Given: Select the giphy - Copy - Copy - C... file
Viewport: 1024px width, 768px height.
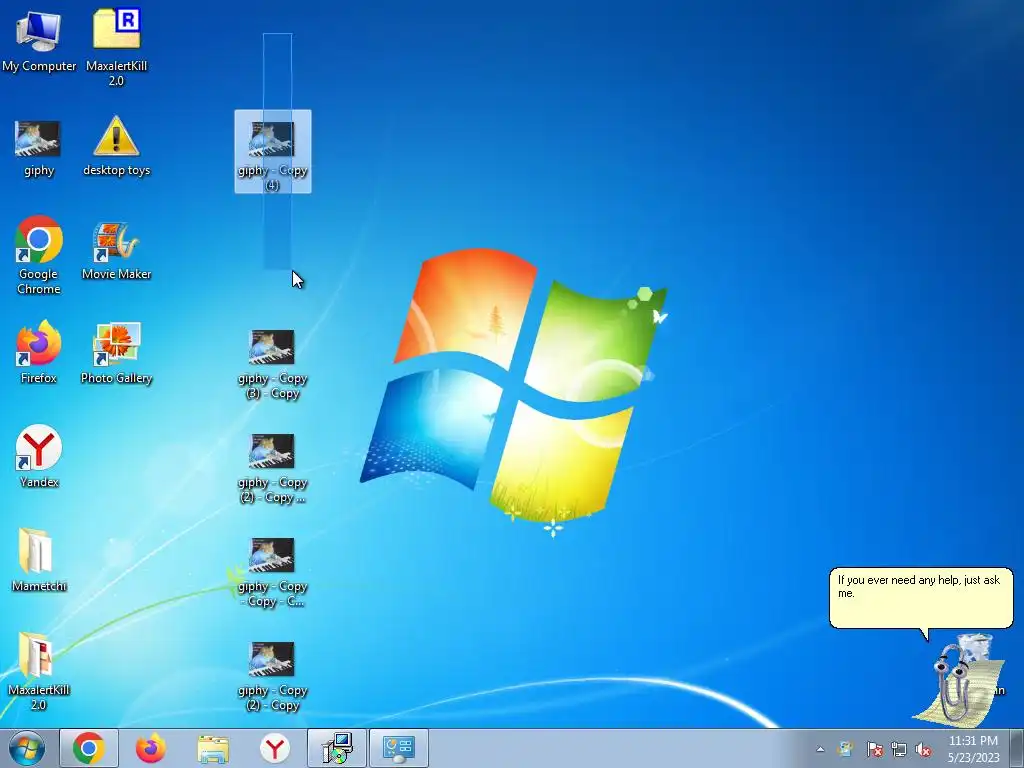Looking at the screenshot, I should 272,573.
